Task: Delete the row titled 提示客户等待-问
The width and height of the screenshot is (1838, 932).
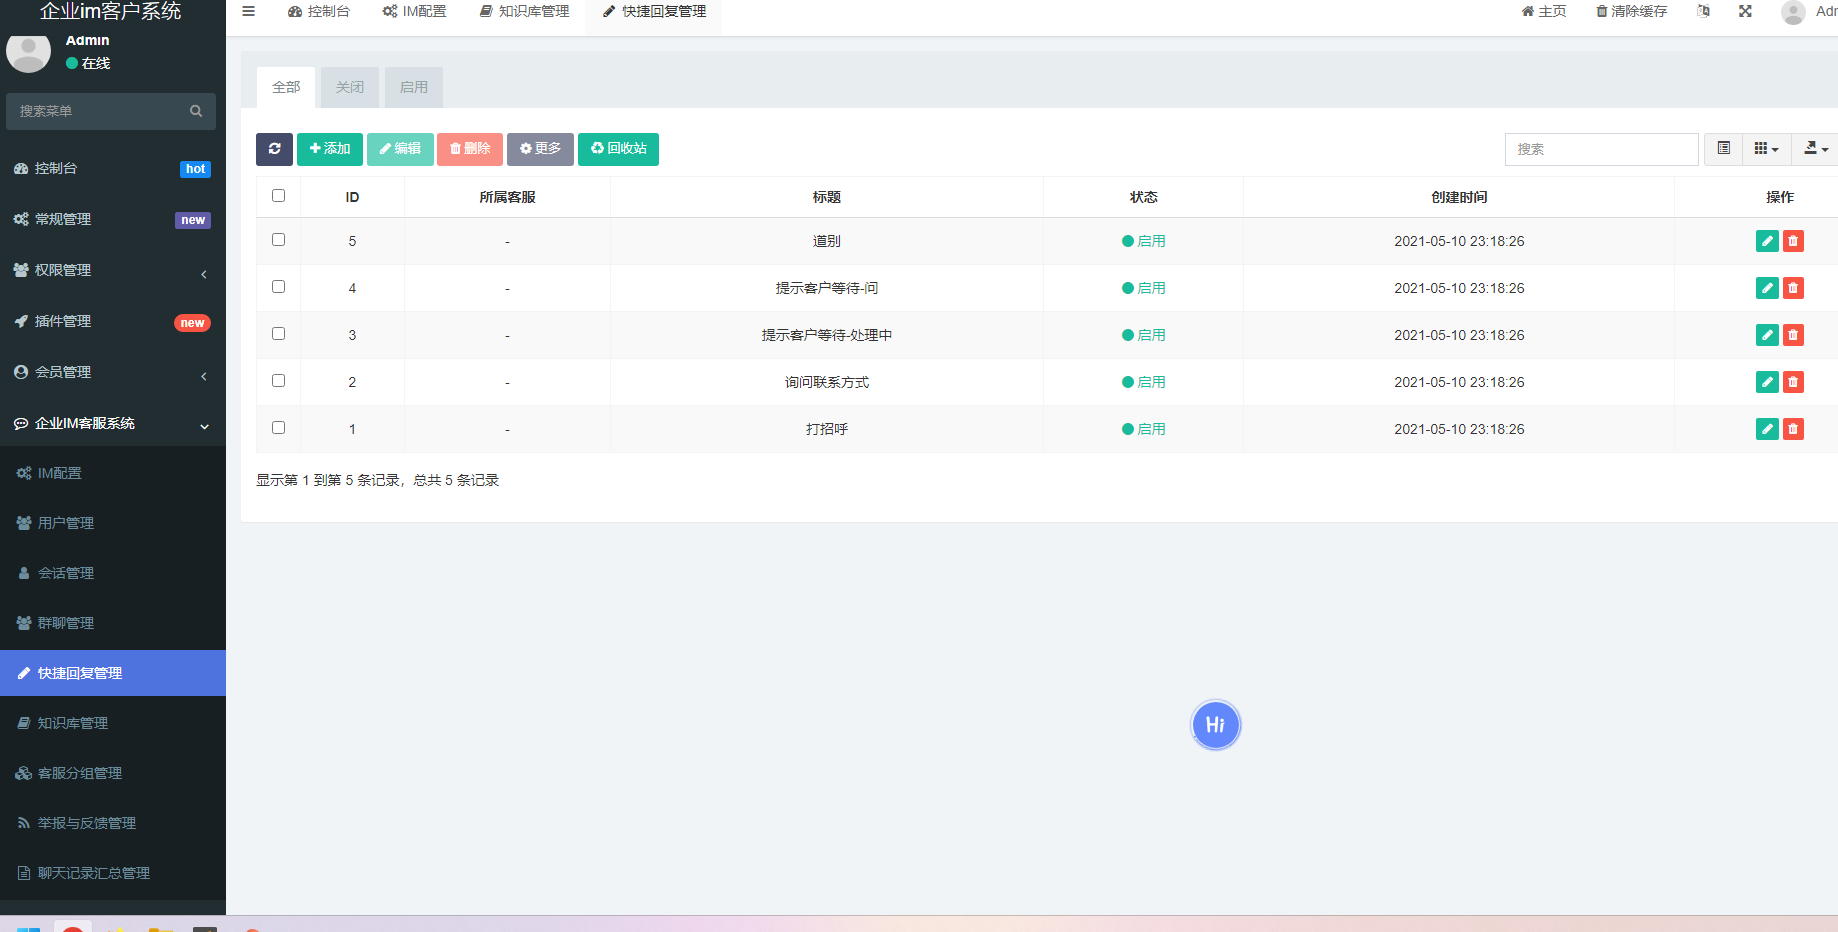Action: point(1793,288)
